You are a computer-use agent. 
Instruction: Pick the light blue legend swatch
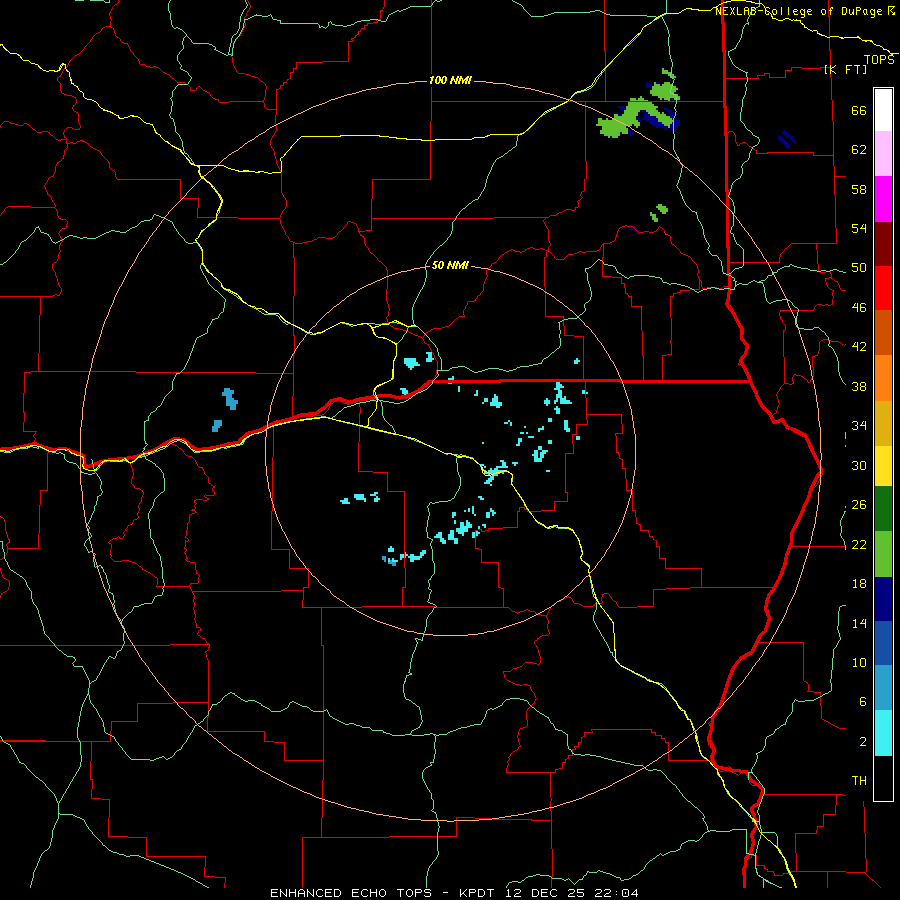point(883,688)
